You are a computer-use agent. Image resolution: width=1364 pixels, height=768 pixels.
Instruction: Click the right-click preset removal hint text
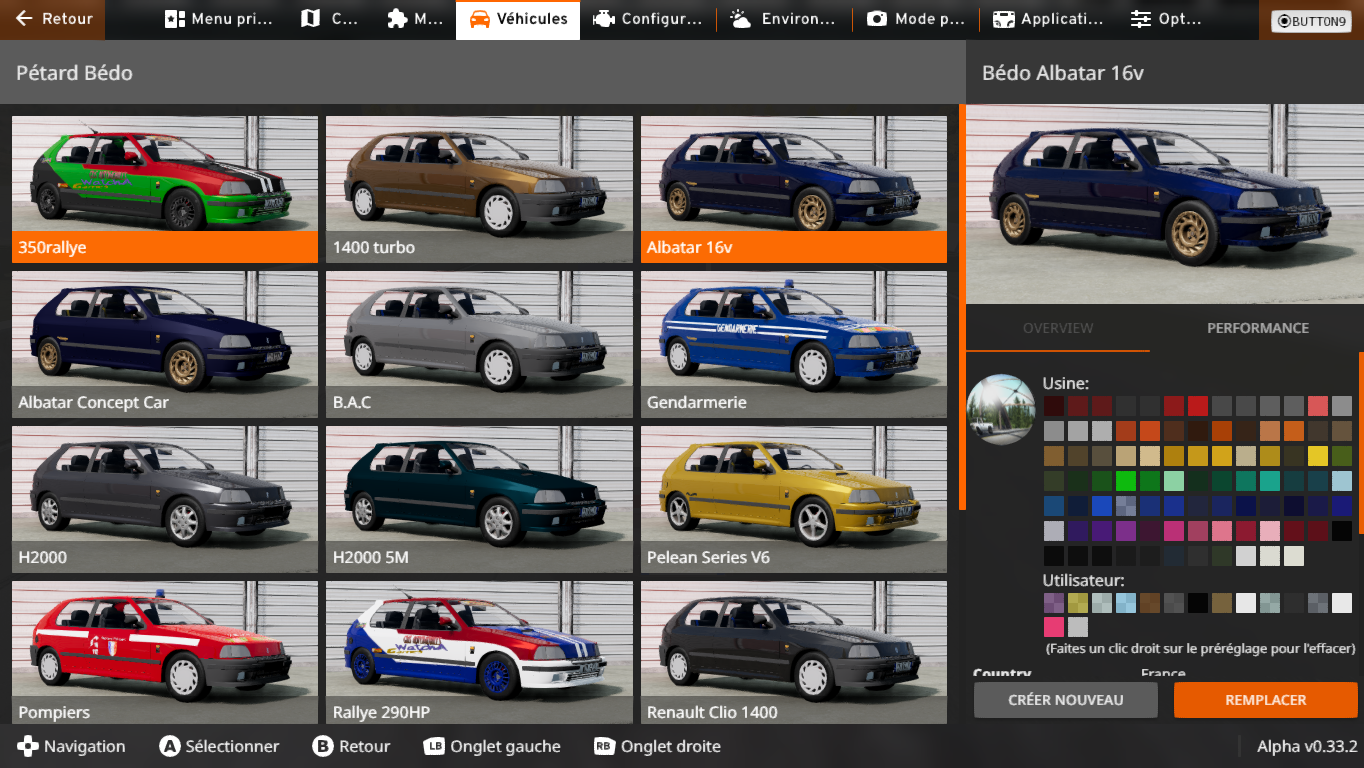[x=1200, y=649]
